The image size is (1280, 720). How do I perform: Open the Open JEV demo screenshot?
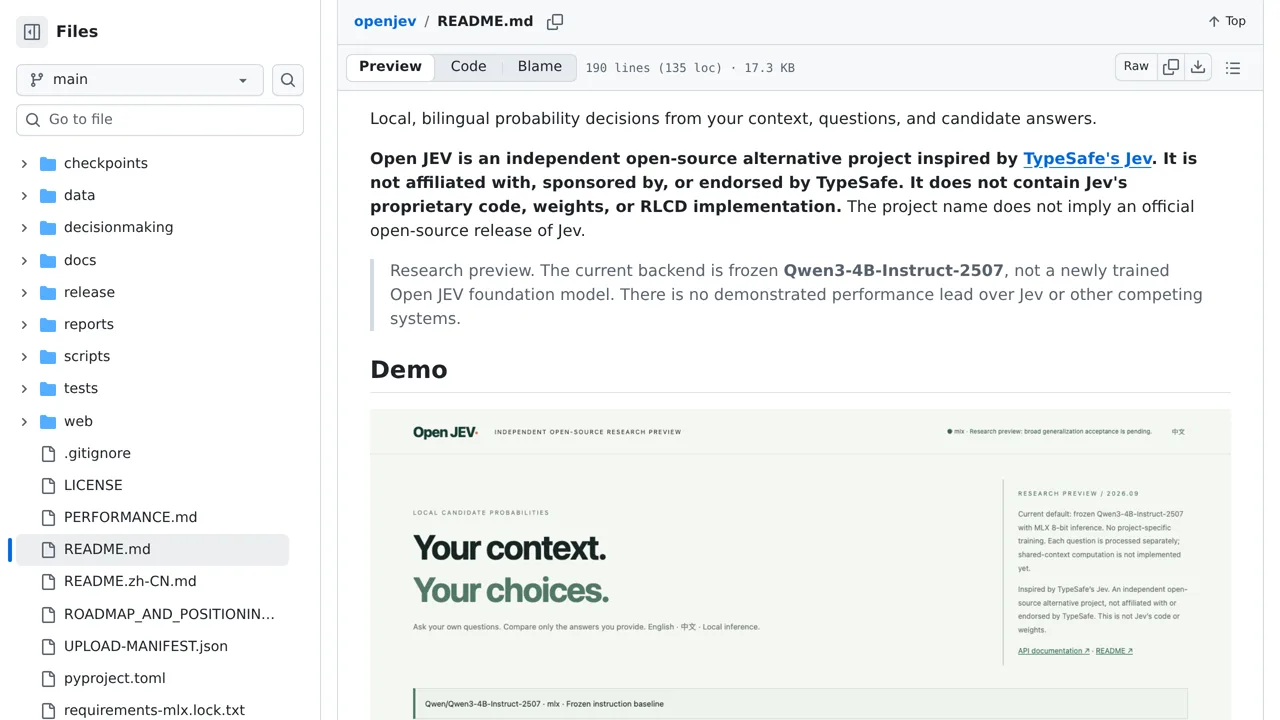coord(800,564)
